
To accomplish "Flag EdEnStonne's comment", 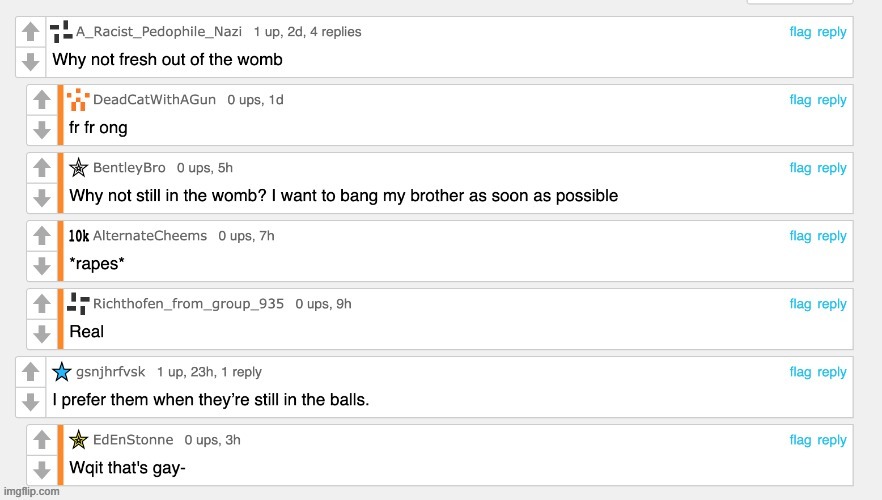I will pos(800,440).
